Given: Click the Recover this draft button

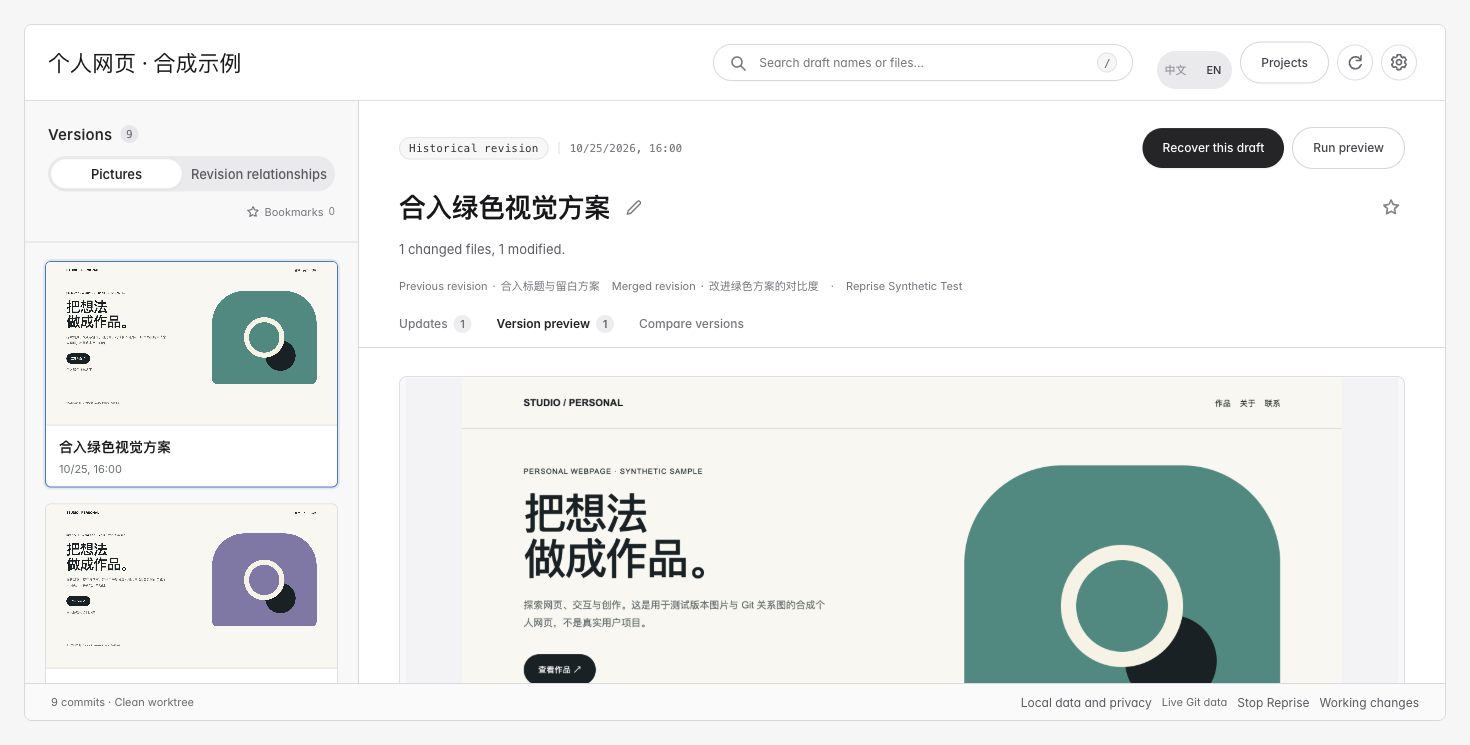Looking at the screenshot, I should [1213, 148].
